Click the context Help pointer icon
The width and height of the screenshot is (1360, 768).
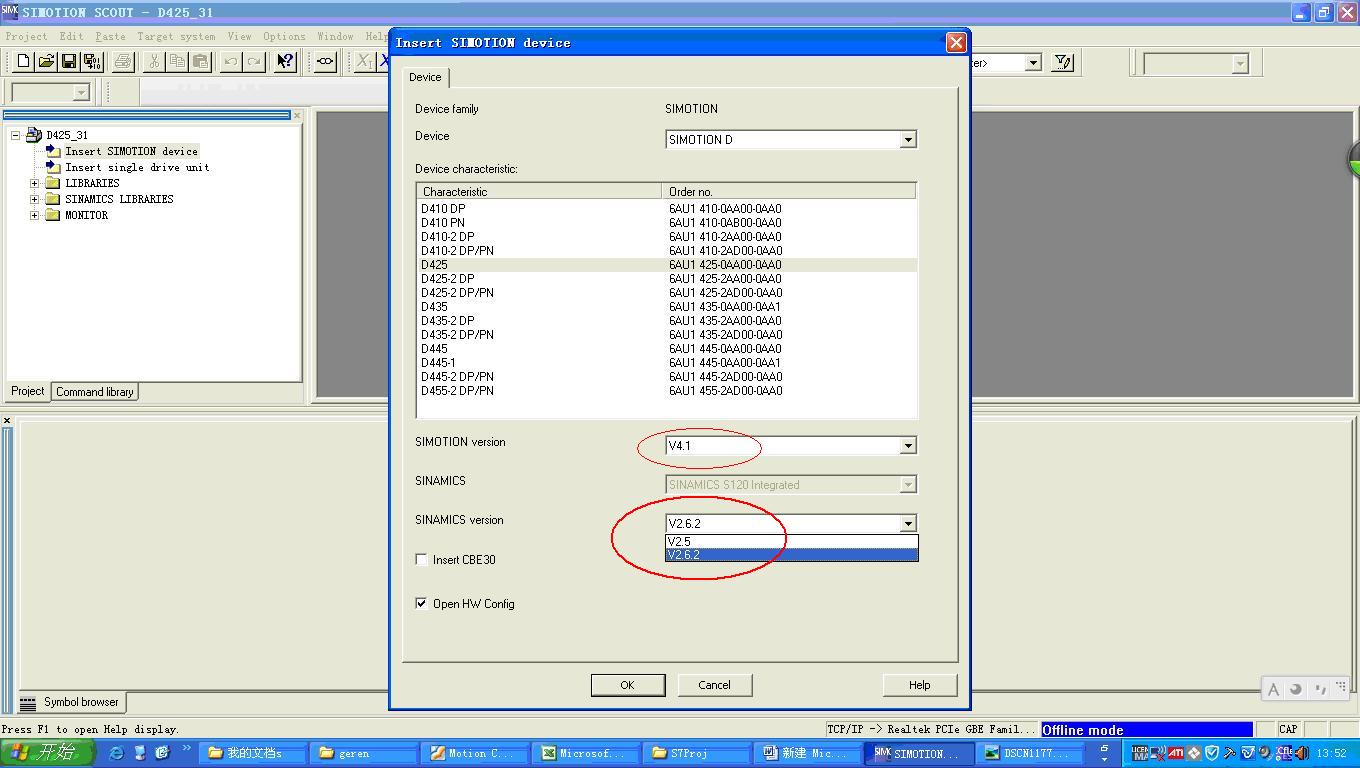click(285, 62)
